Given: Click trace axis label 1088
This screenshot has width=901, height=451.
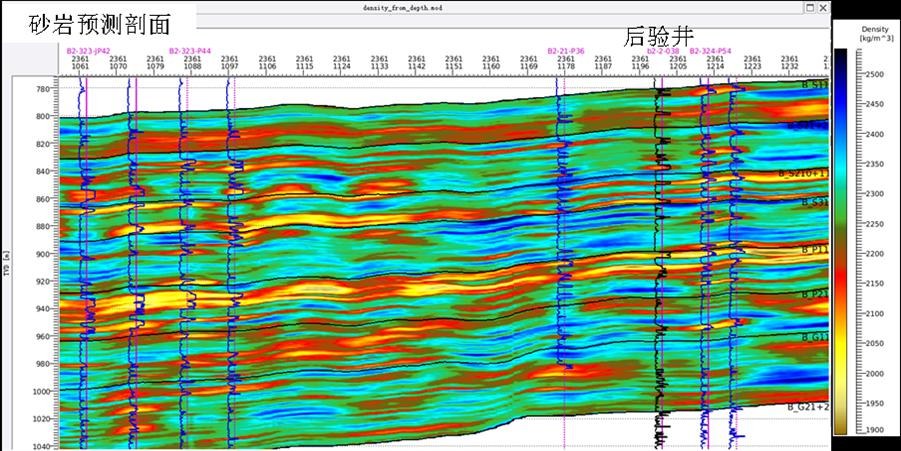Looking at the screenshot, I should coord(192,66).
